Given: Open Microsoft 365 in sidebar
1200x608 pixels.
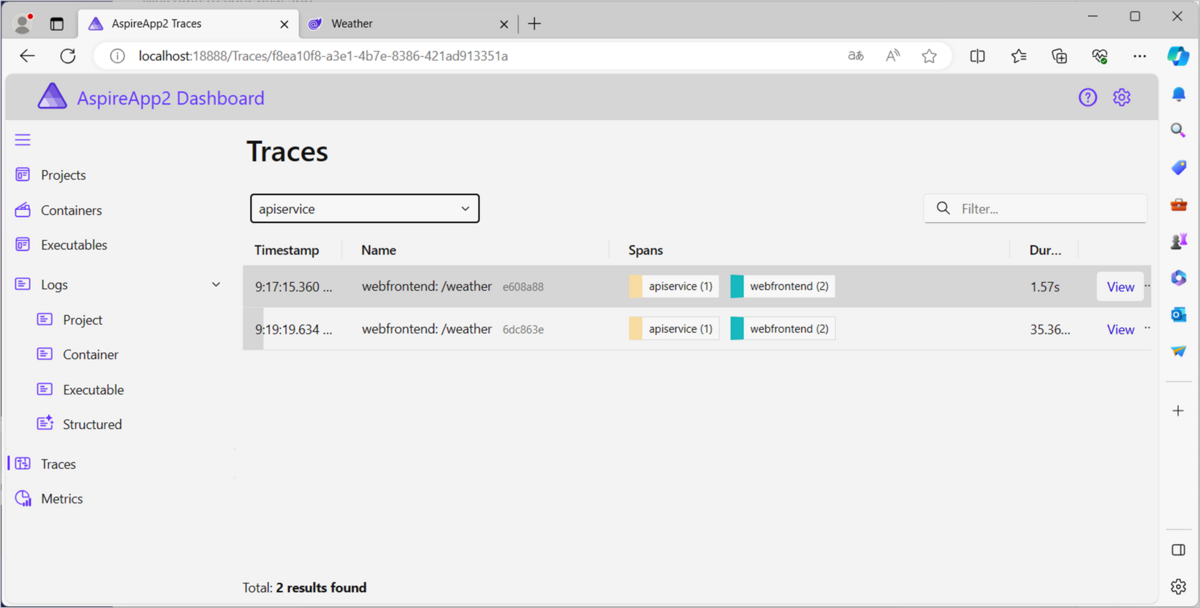Looking at the screenshot, I should click(x=1178, y=278).
